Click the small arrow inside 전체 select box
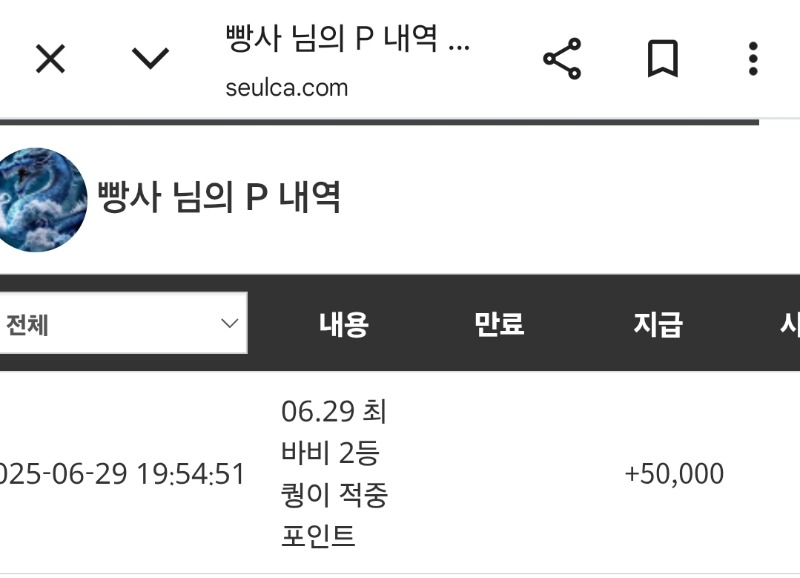This screenshot has width=800, height=578. pyautogui.click(x=230, y=323)
